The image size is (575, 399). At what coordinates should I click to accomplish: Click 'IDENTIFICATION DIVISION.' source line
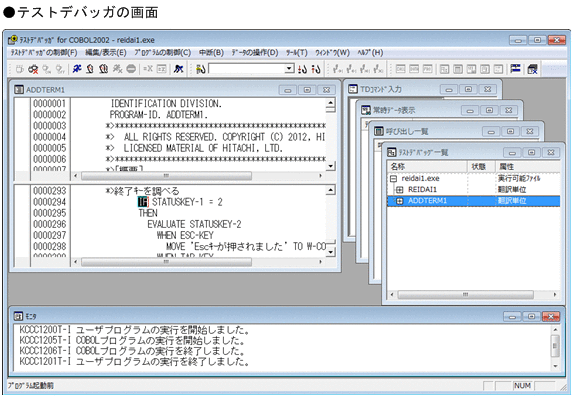[166, 104]
